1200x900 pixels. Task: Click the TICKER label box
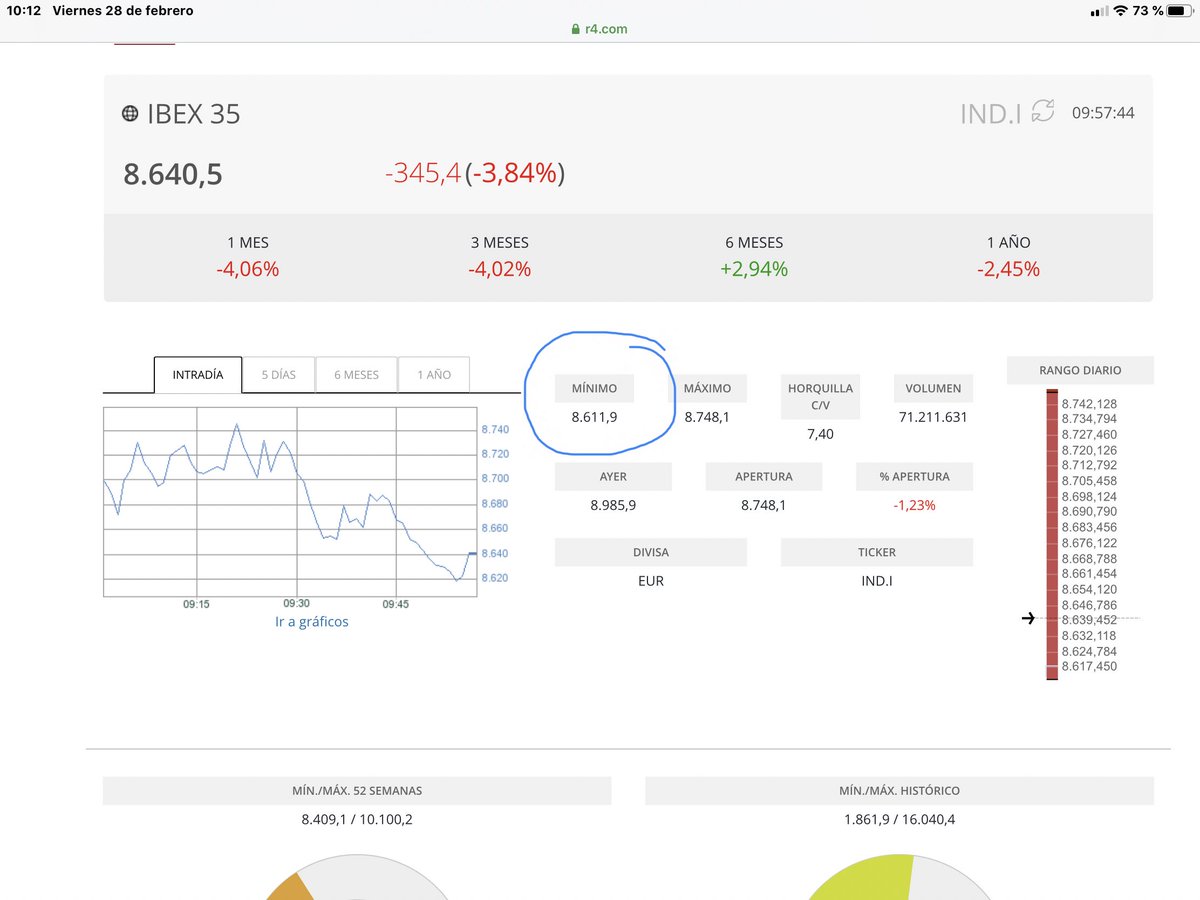click(x=877, y=552)
